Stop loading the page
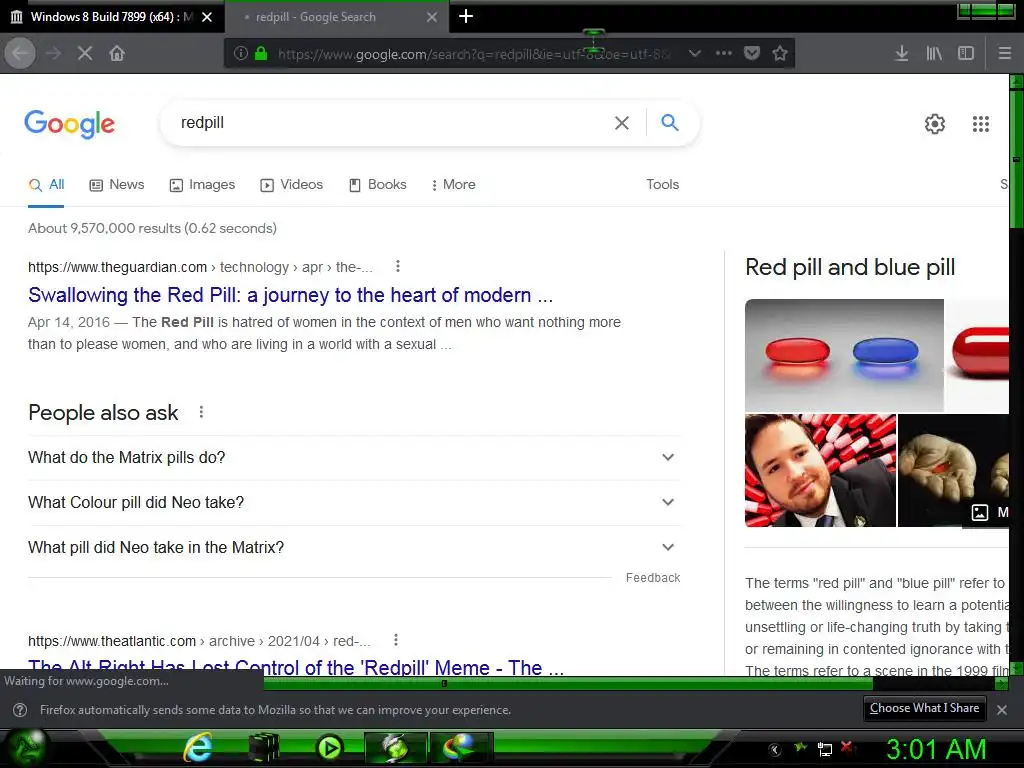1024x768 pixels. click(85, 53)
